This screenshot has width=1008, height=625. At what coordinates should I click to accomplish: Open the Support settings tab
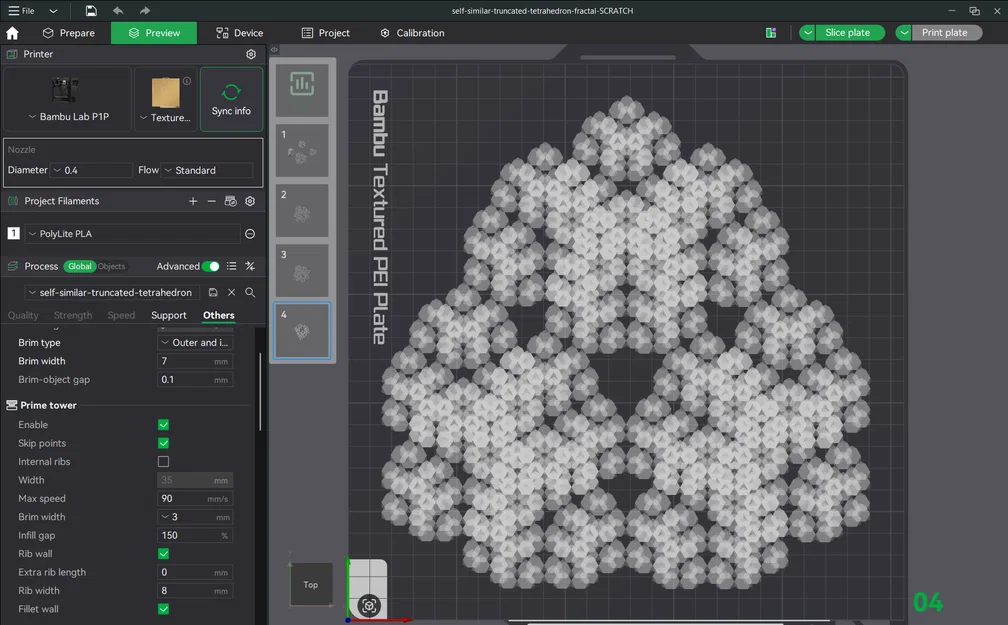tap(168, 315)
